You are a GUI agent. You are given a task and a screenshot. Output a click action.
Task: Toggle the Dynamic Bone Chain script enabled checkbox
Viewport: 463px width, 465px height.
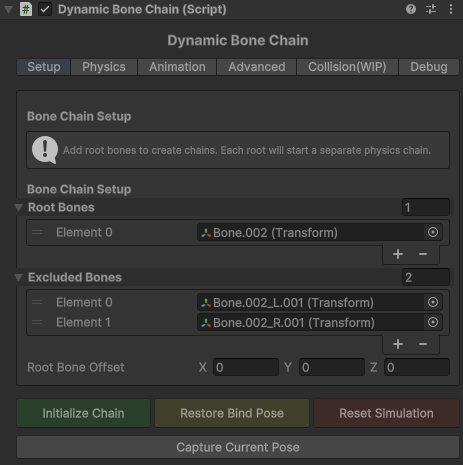(45, 9)
